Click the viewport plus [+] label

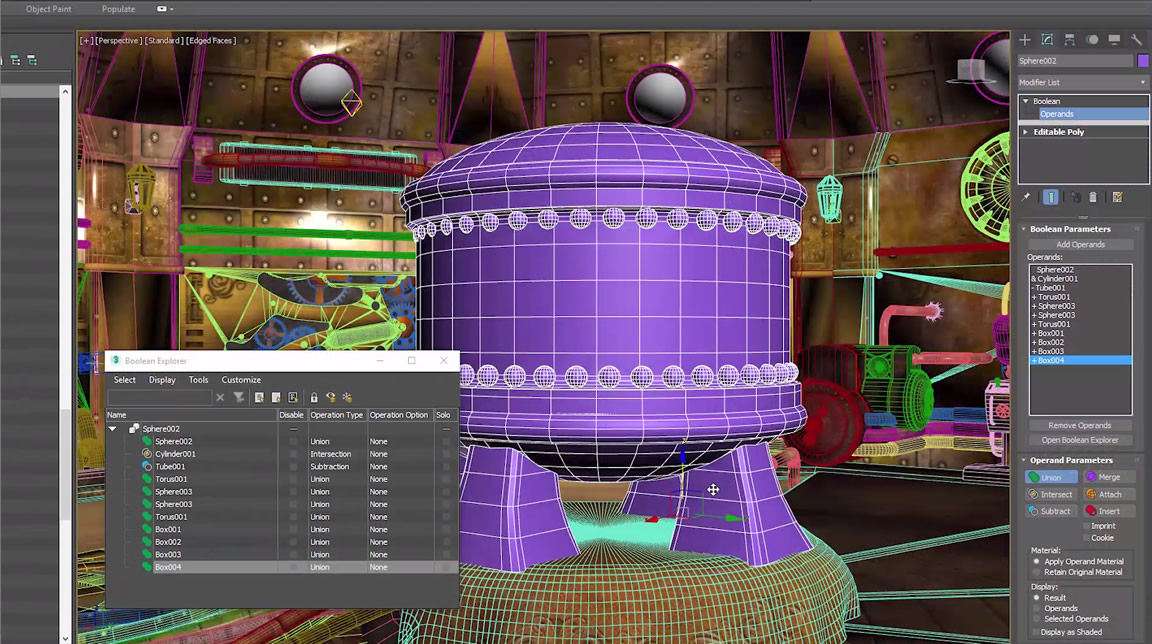87,40
